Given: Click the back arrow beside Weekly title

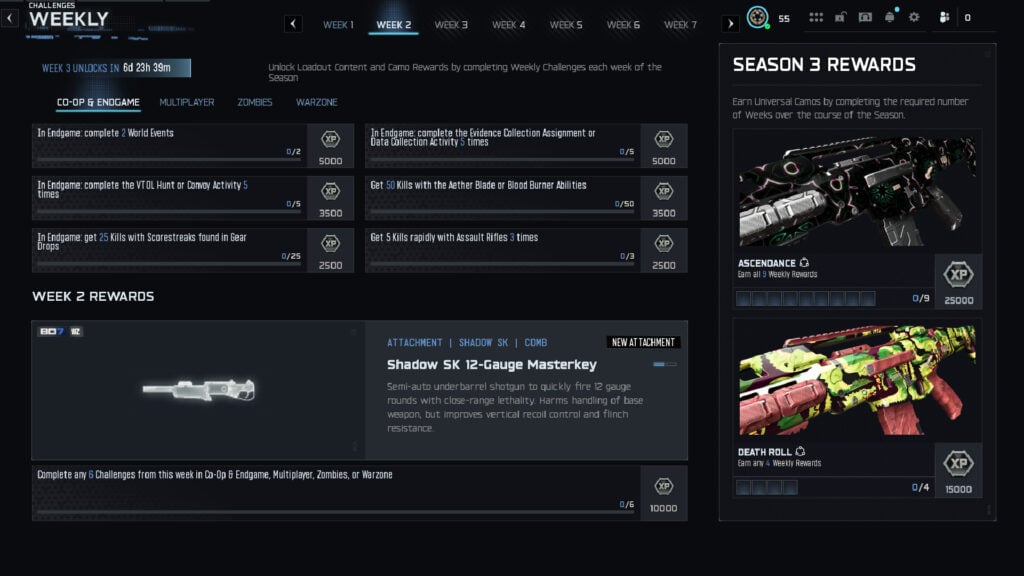Looking at the screenshot, I should pyautogui.click(x=9, y=18).
